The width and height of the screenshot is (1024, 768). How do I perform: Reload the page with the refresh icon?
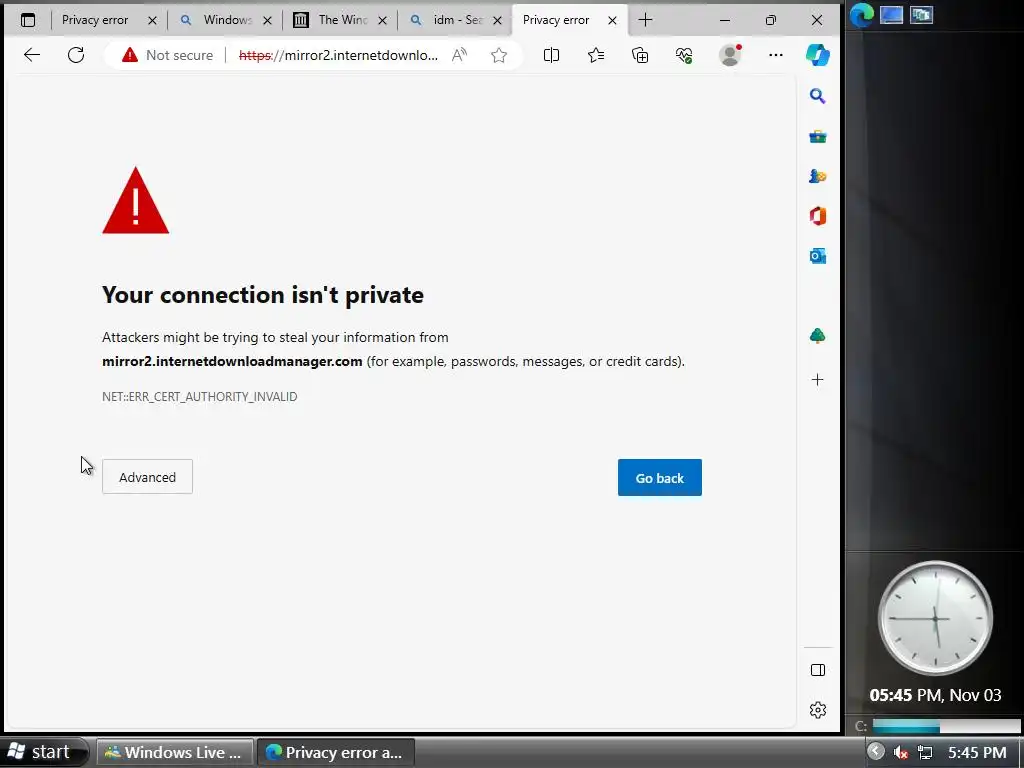[76, 55]
